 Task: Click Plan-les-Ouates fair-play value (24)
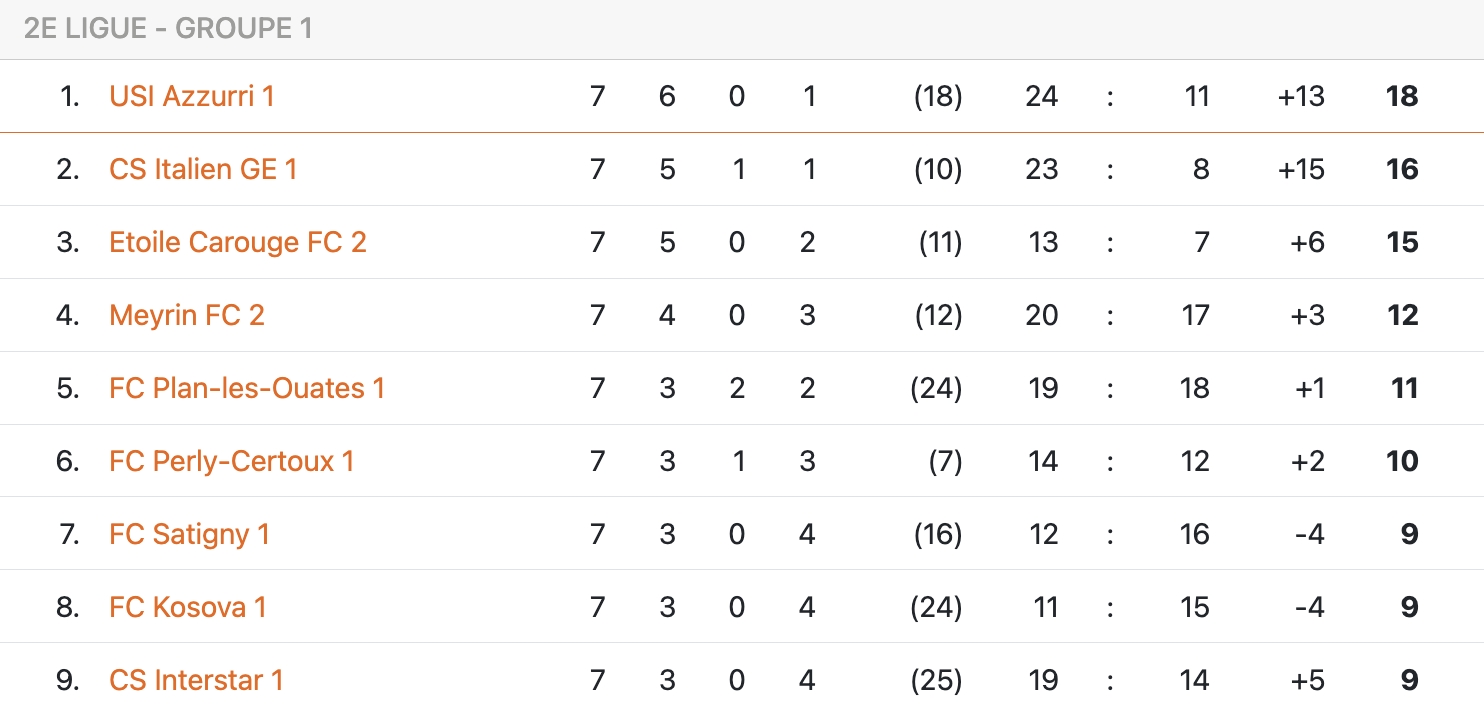[936, 388]
